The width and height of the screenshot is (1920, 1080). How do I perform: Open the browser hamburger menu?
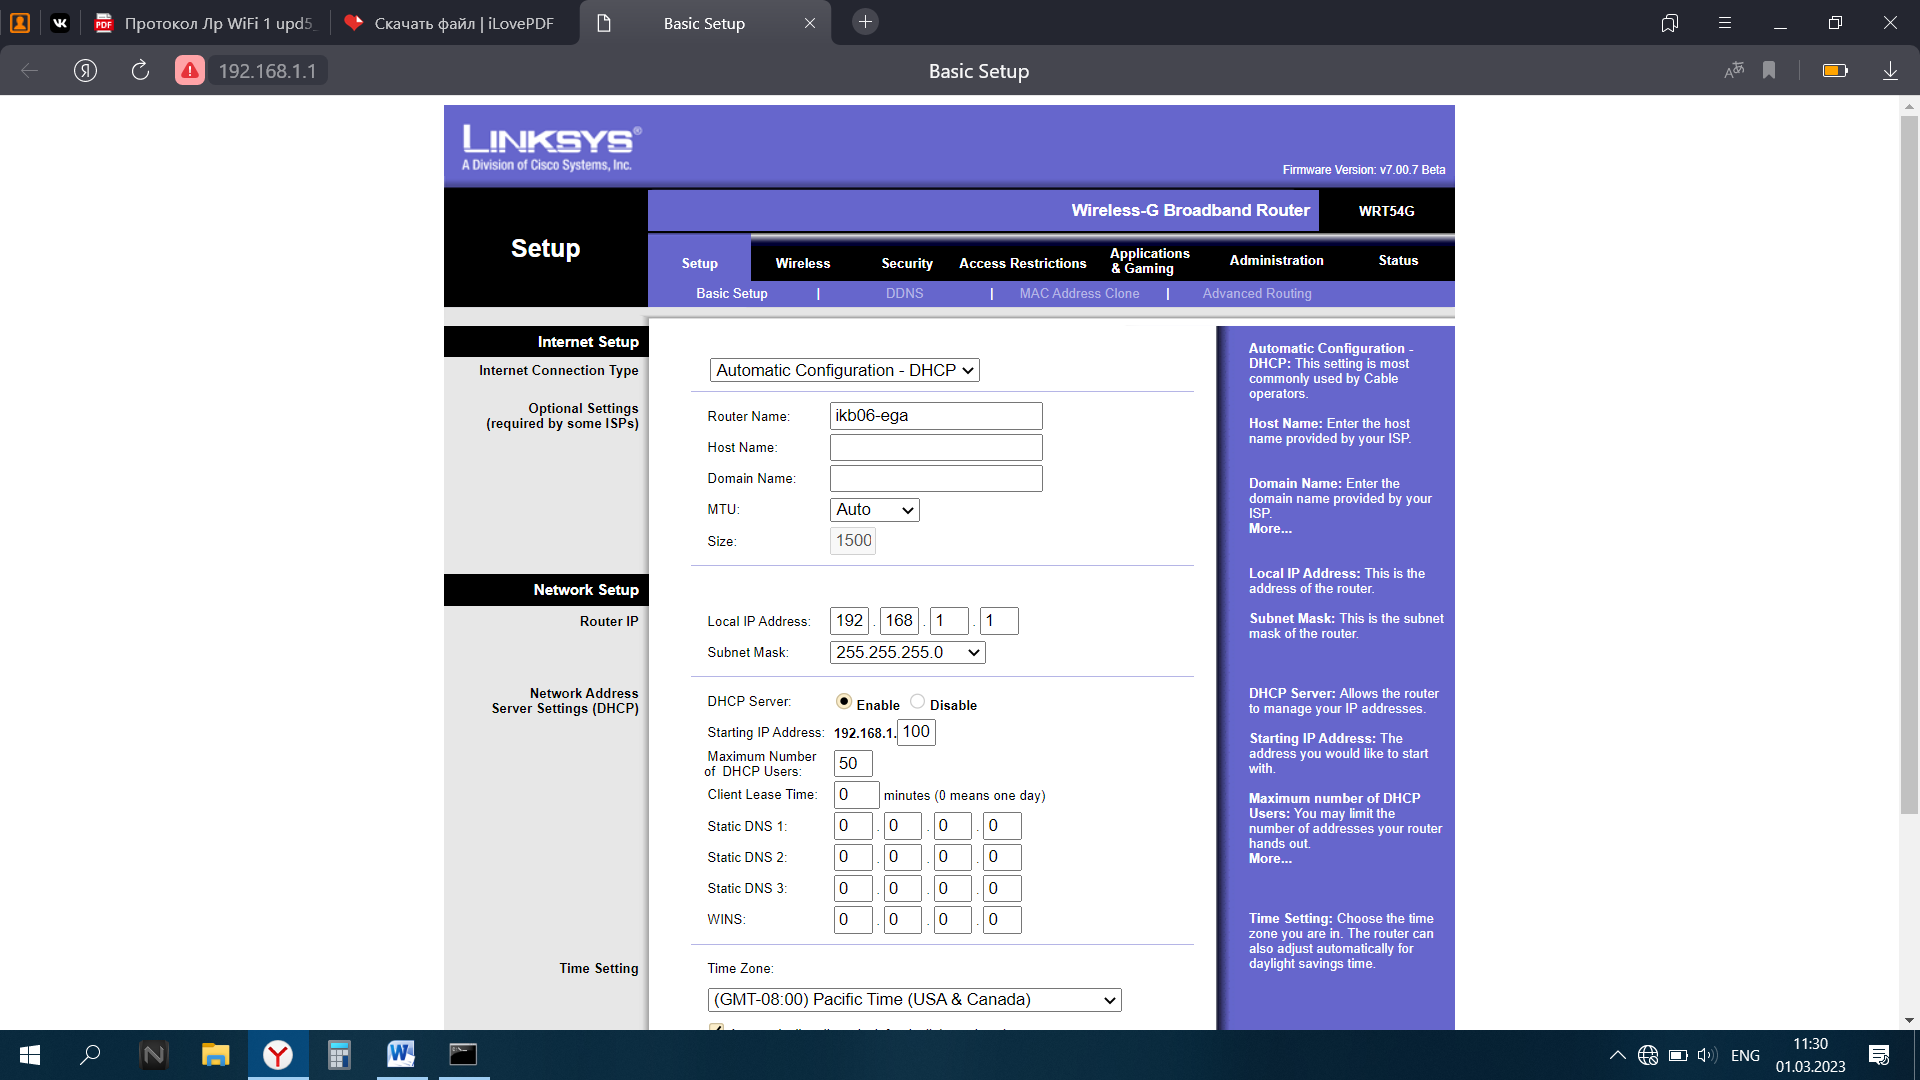coord(1725,23)
